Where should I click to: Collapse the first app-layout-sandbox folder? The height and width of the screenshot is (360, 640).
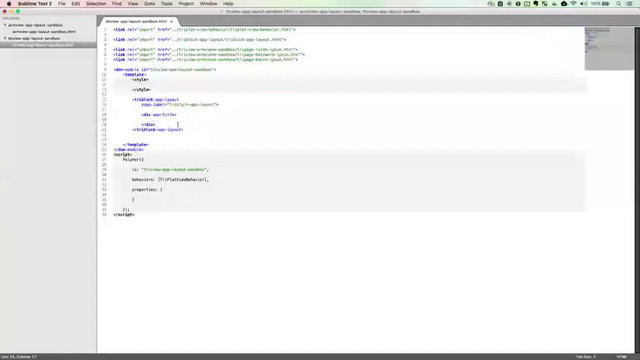(5, 25)
